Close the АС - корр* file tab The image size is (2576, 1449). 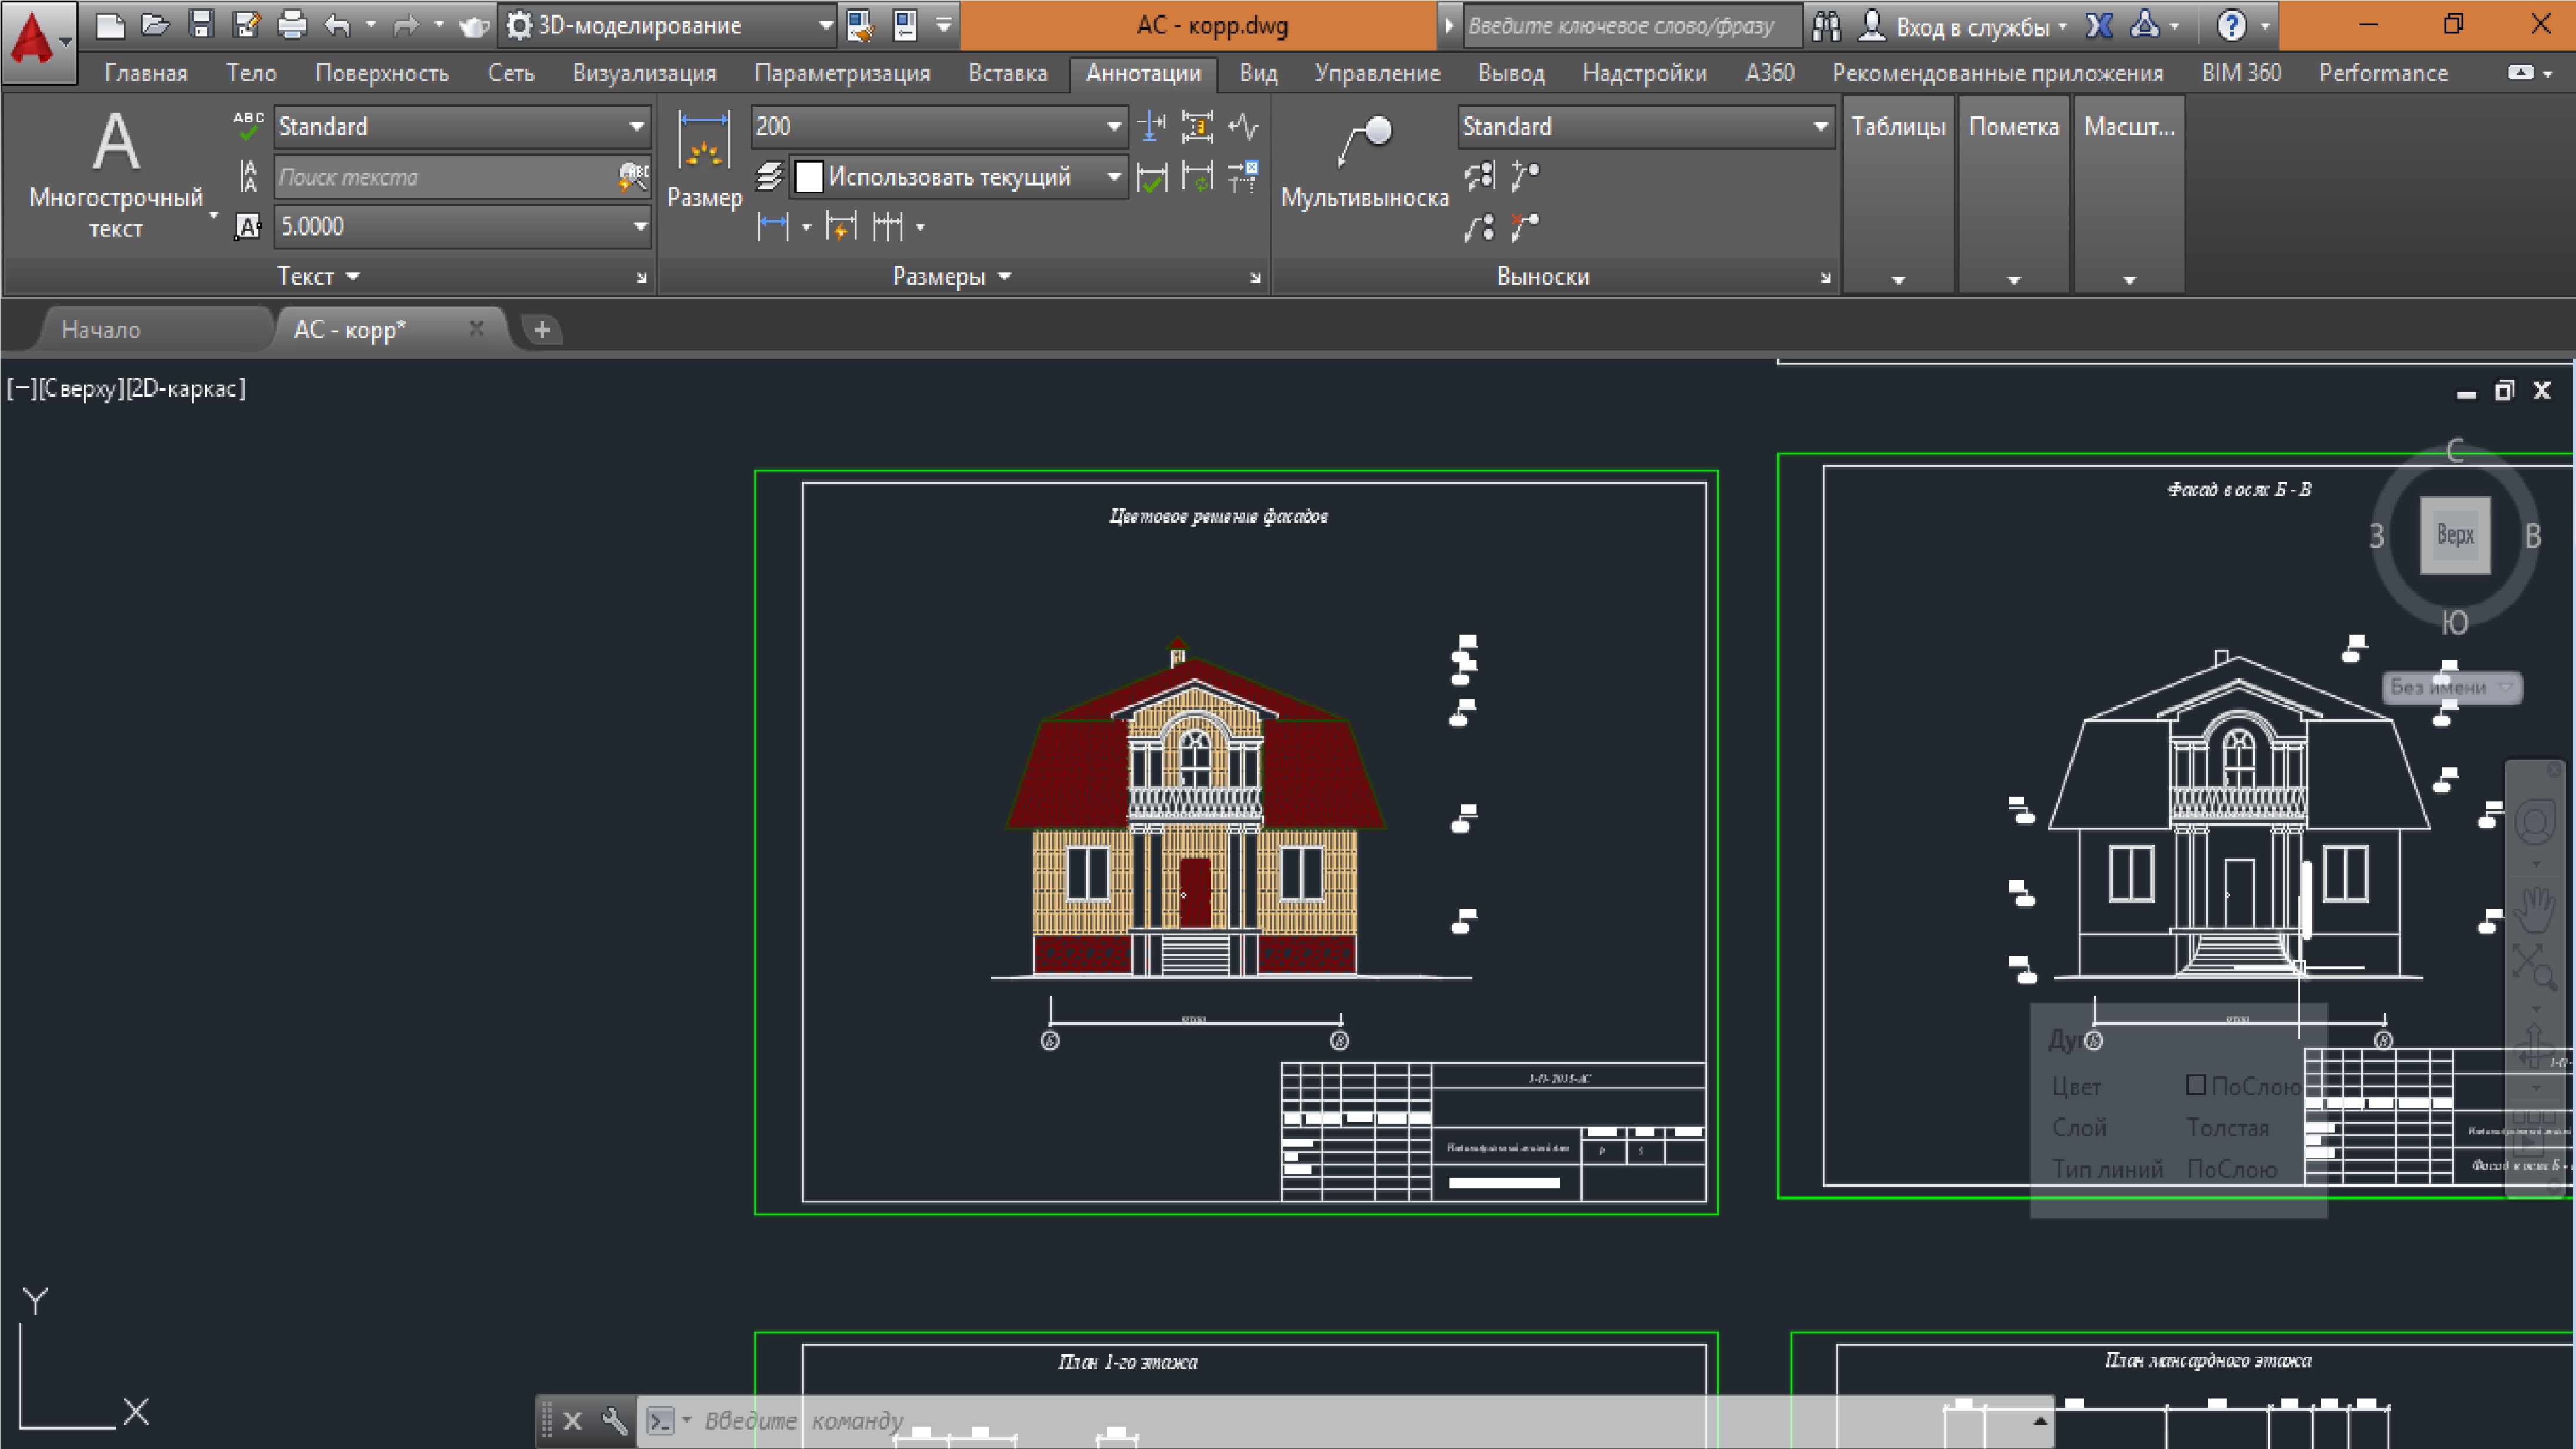(477, 328)
